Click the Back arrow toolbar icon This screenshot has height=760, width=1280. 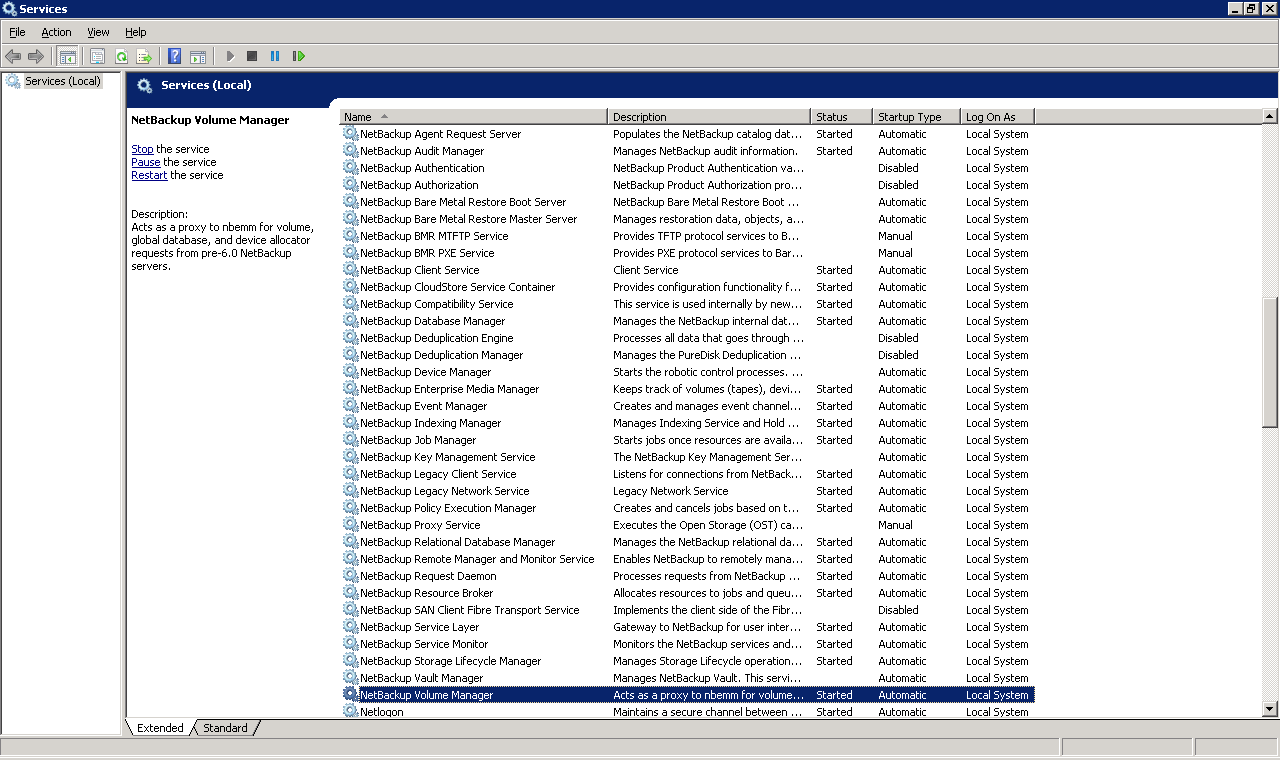click(x=13, y=56)
